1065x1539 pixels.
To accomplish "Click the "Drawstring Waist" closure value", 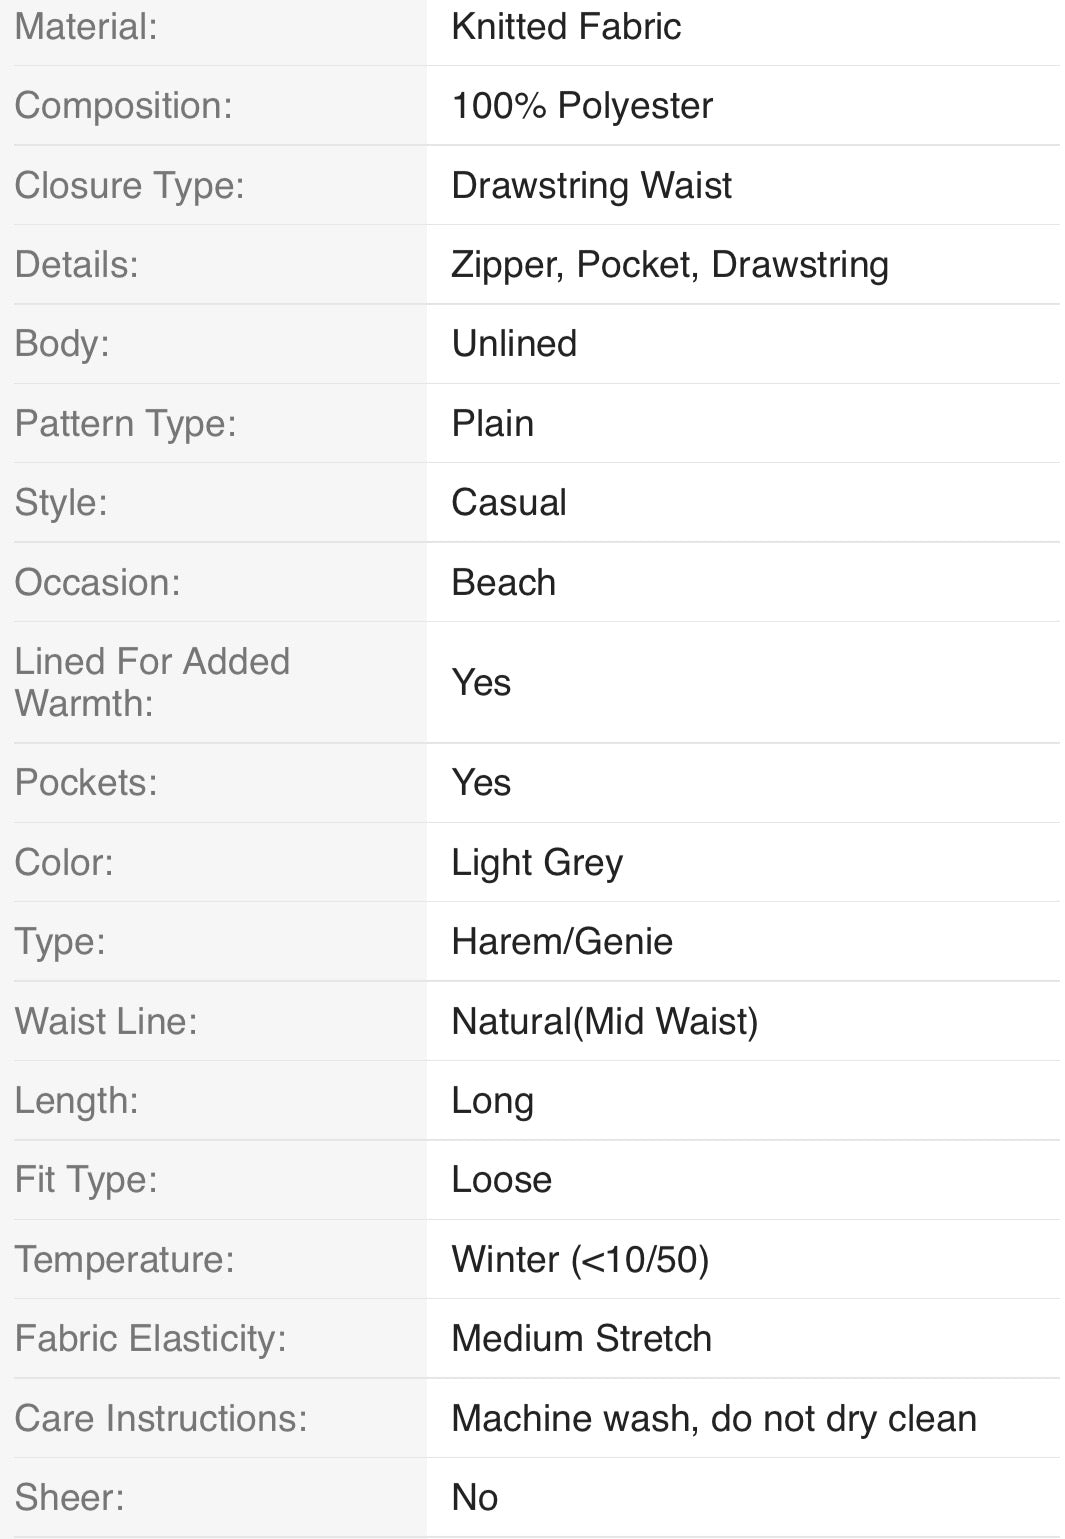I will [x=591, y=186].
